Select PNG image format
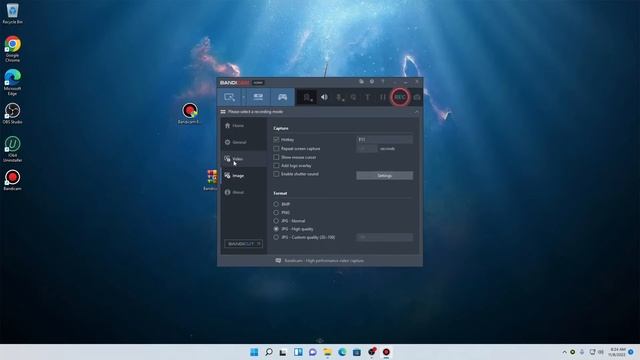This screenshot has width=640, height=360. pos(276,213)
